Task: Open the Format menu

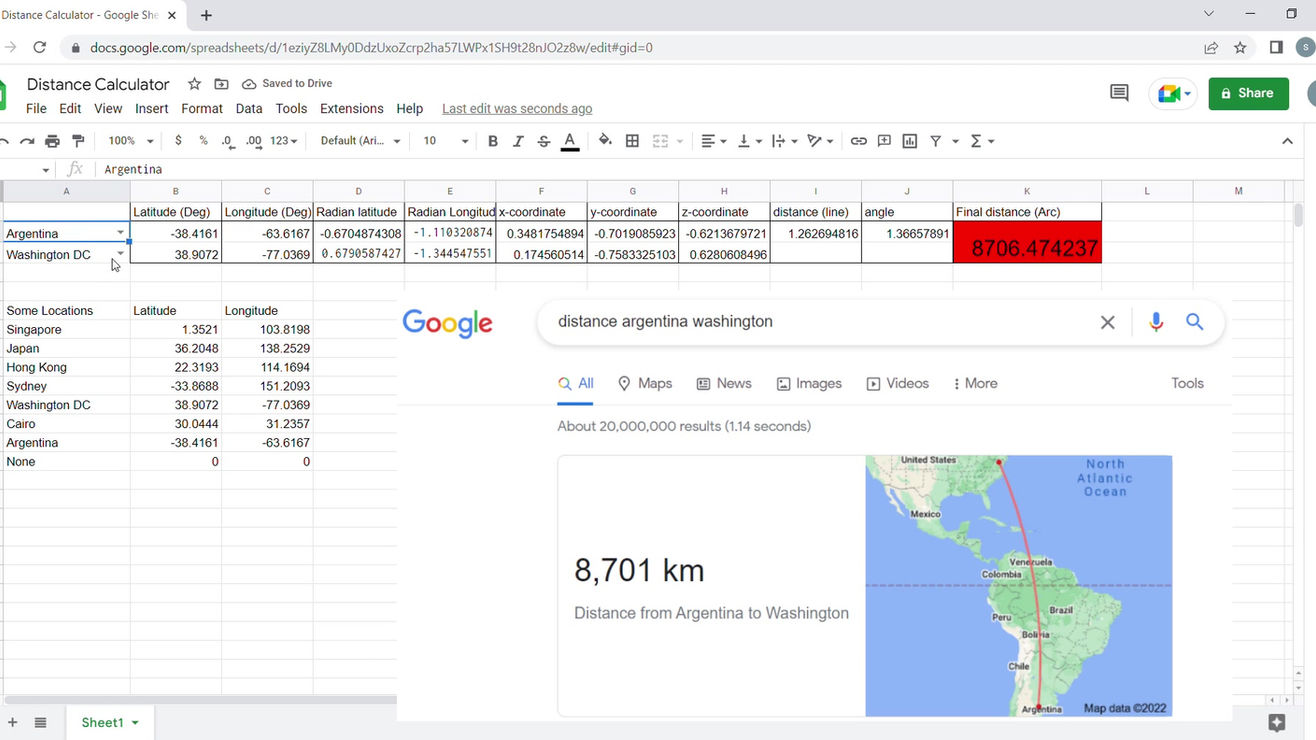Action: pyautogui.click(x=202, y=109)
